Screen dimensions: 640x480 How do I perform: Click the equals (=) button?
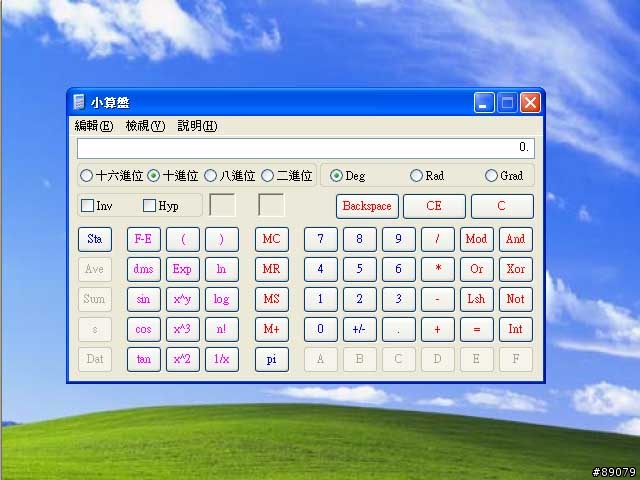tap(477, 329)
